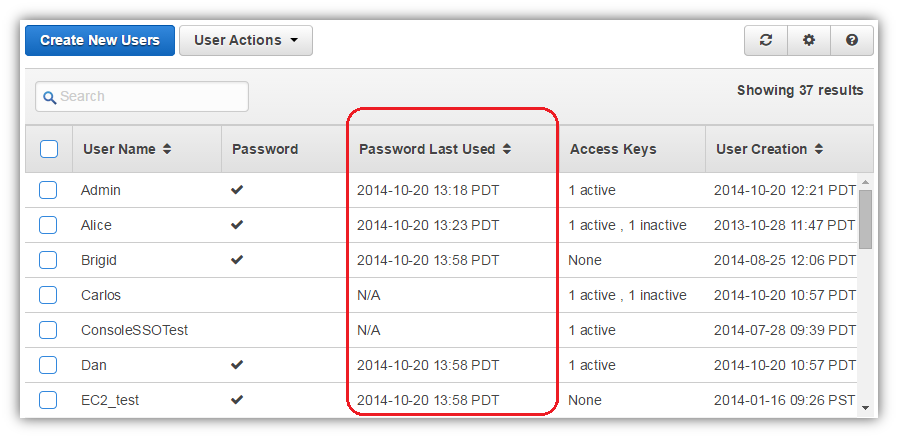Click the Access Keys column header
Image resolution: width=898 pixels, height=438 pixels.
tap(613, 149)
